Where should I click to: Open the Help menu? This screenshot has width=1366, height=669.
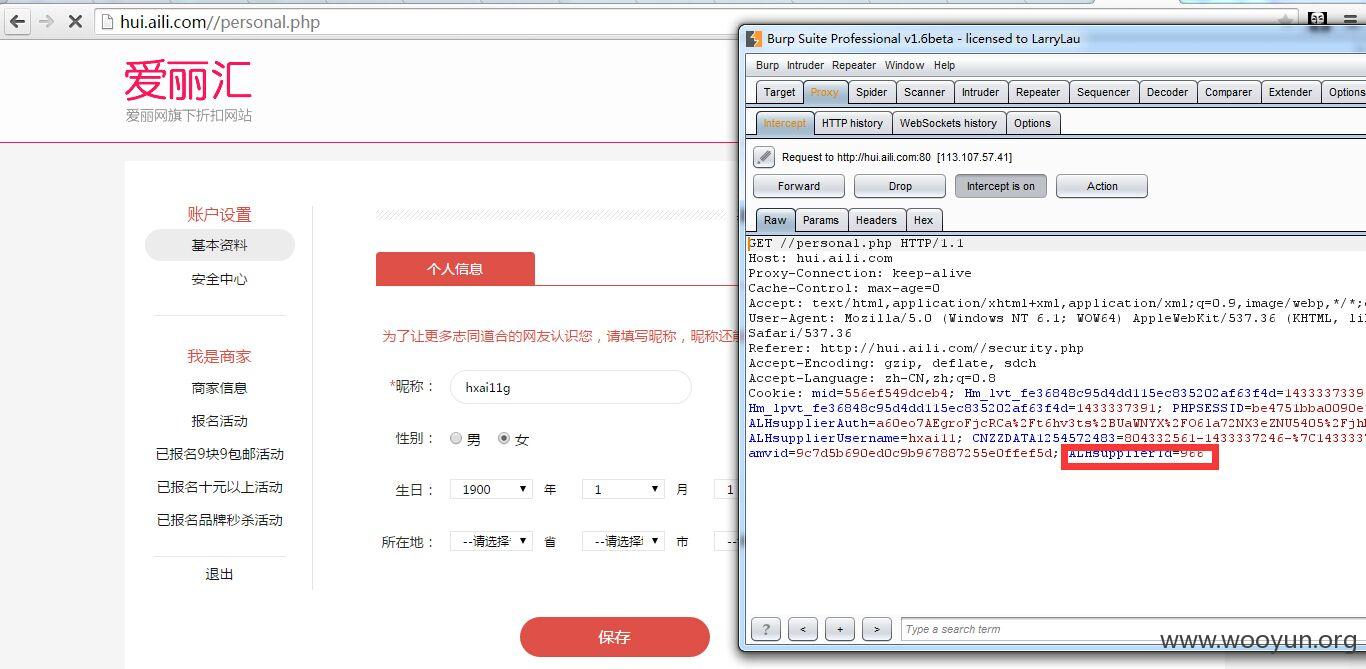click(944, 65)
